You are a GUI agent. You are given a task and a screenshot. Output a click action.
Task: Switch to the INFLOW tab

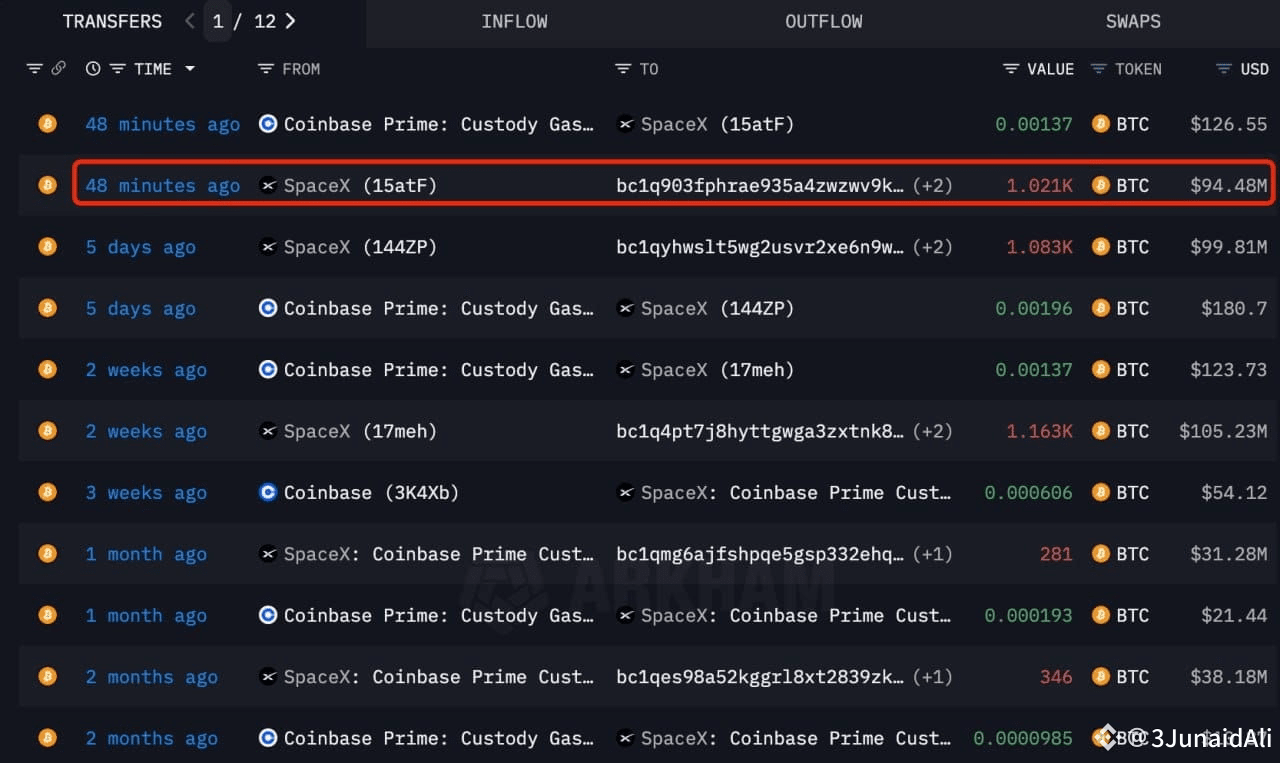pyautogui.click(x=514, y=22)
